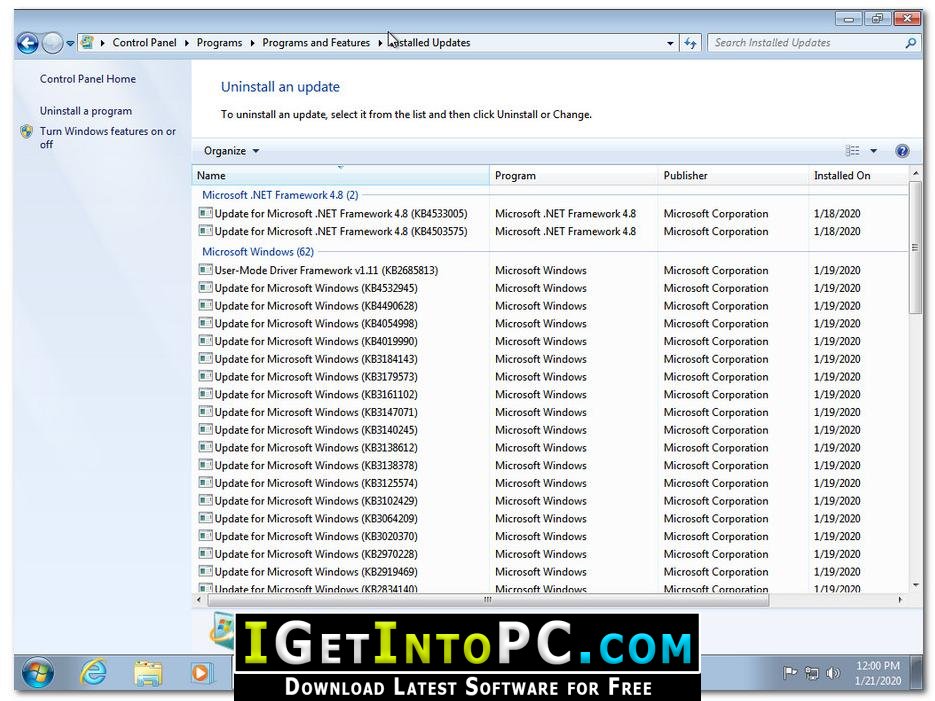Sort by the Publisher column header
Screen dimensions: 935x701
pos(732,175)
